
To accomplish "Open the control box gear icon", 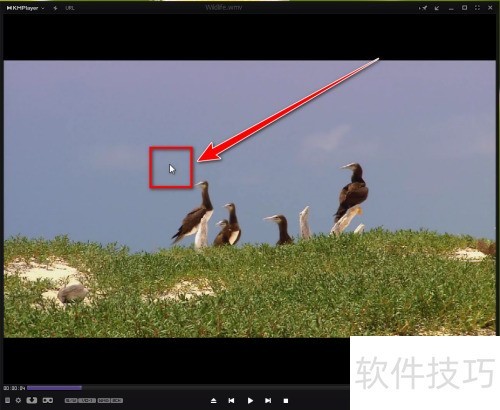I will (x=18, y=400).
